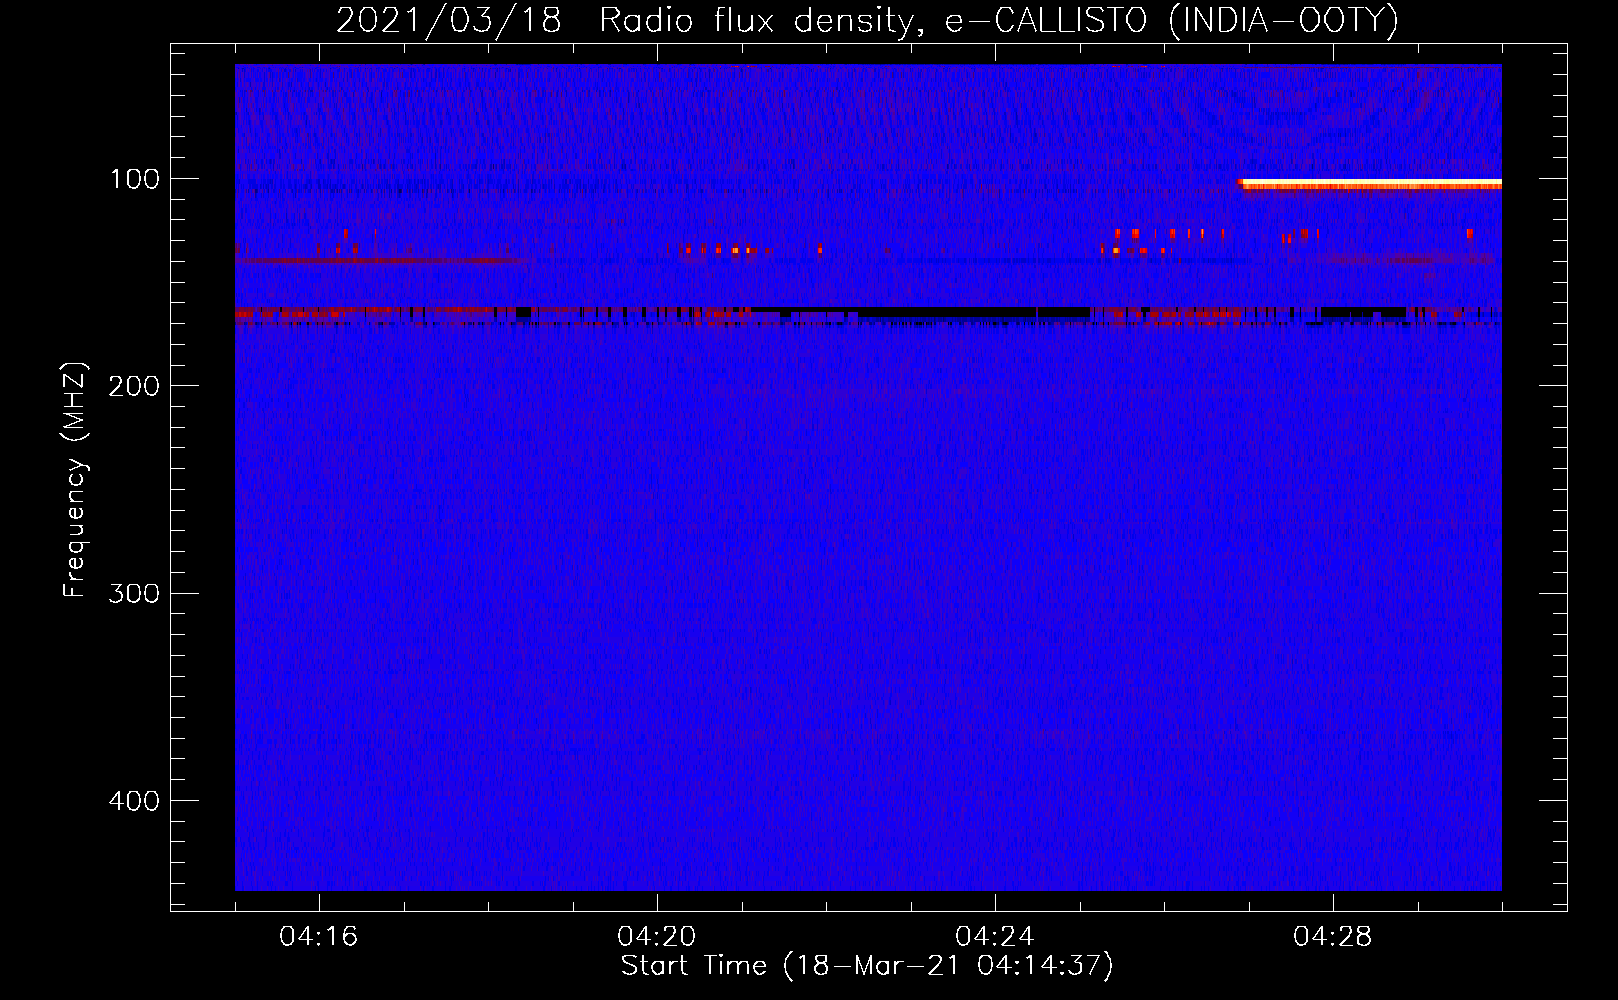Click the 400 frequency tick label

pyautogui.click(x=134, y=801)
